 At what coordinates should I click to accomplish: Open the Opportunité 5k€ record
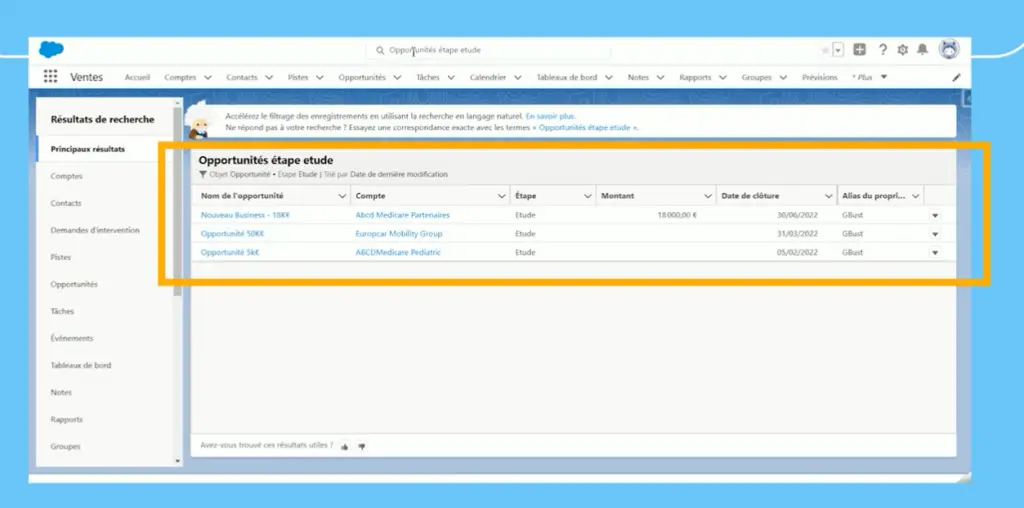[x=230, y=253]
